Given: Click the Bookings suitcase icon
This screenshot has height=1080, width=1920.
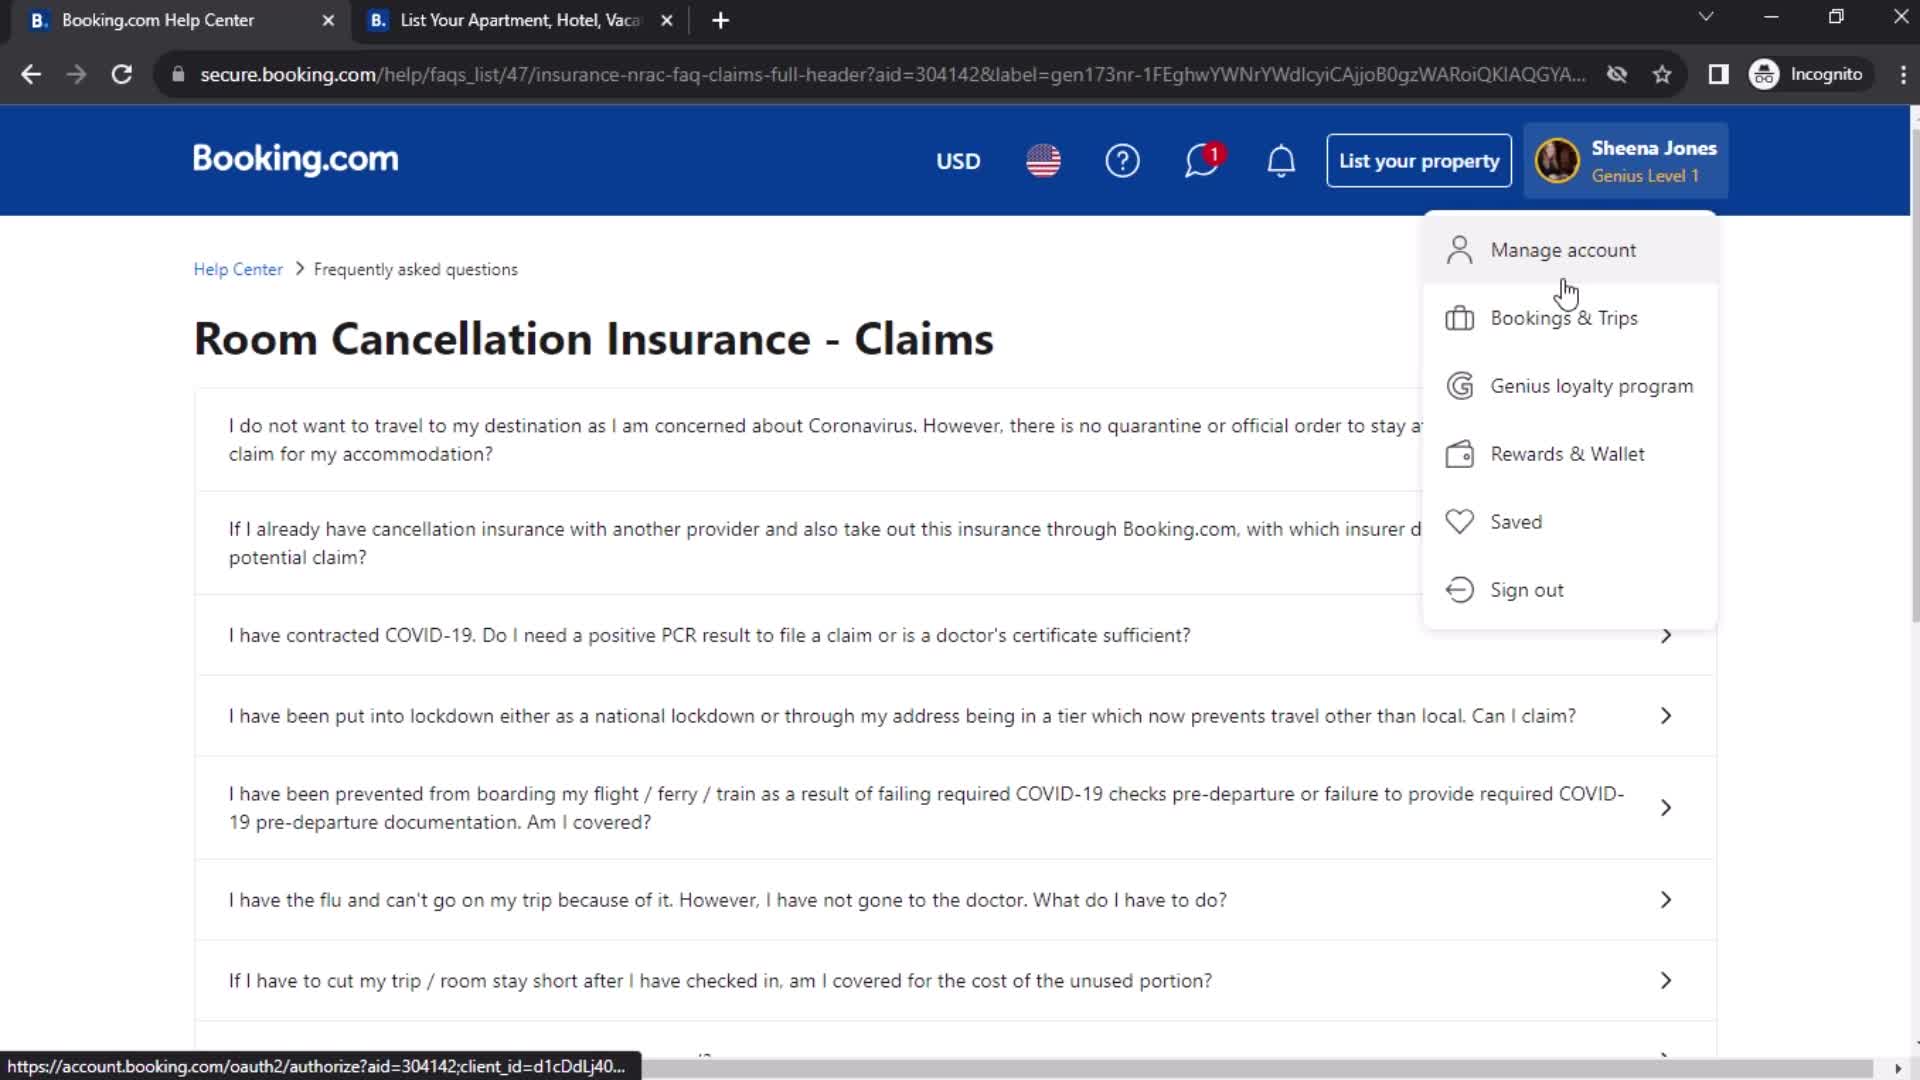Looking at the screenshot, I should [1459, 318].
